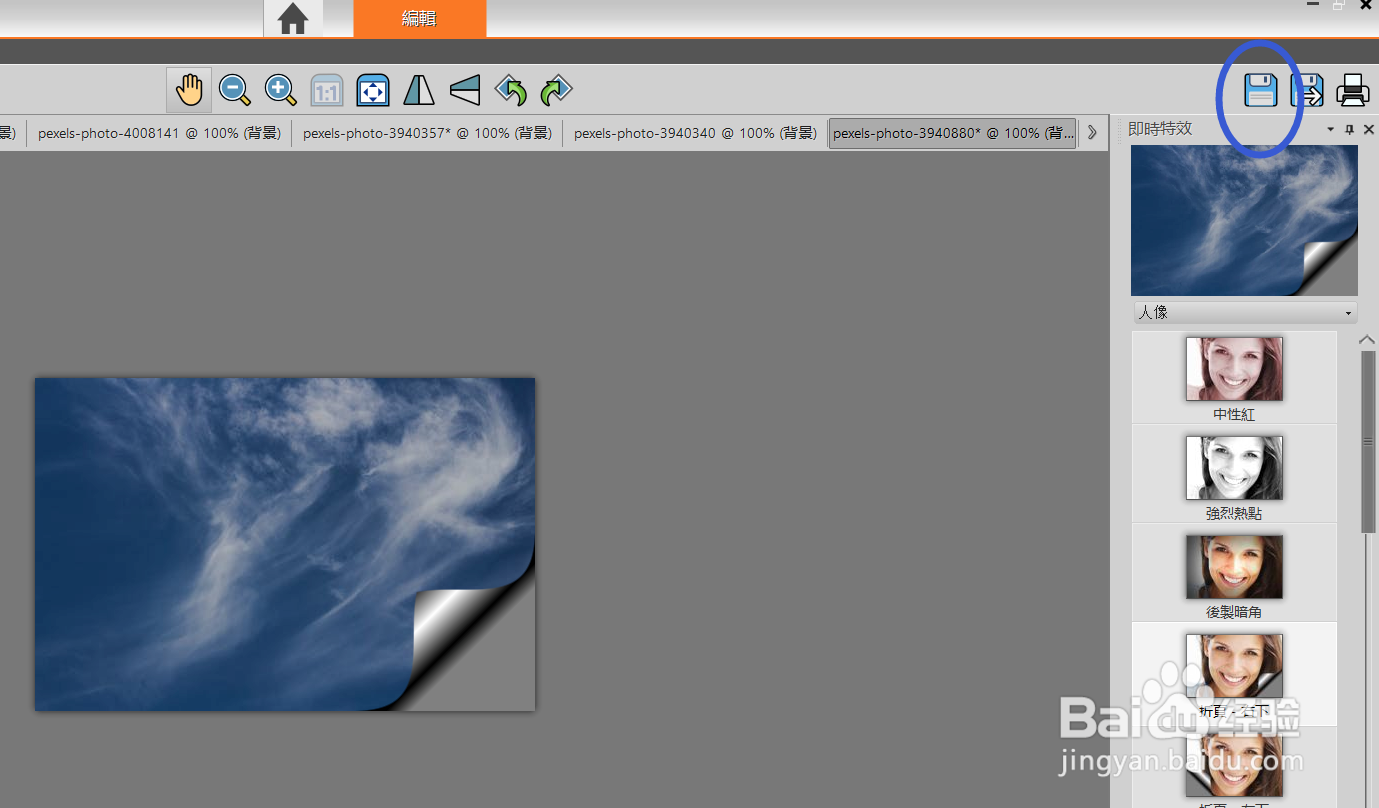Switch to the 編輯 tab

[420, 19]
